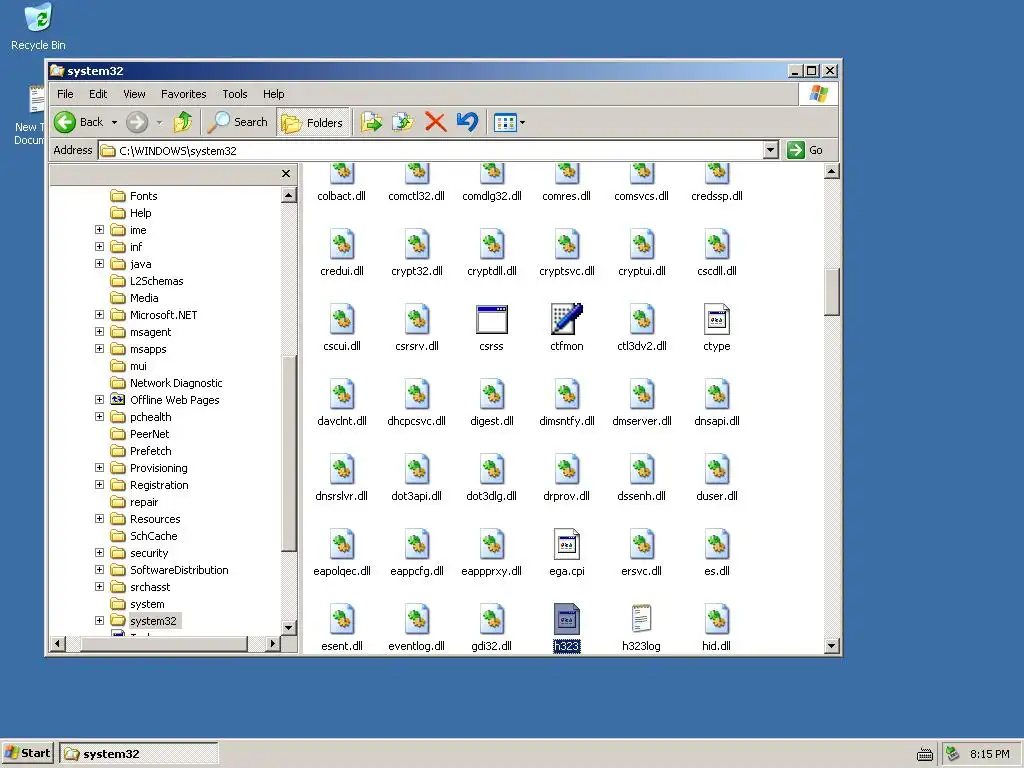Select the hid.dll icon
1024x768 pixels.
pos(716,618)
